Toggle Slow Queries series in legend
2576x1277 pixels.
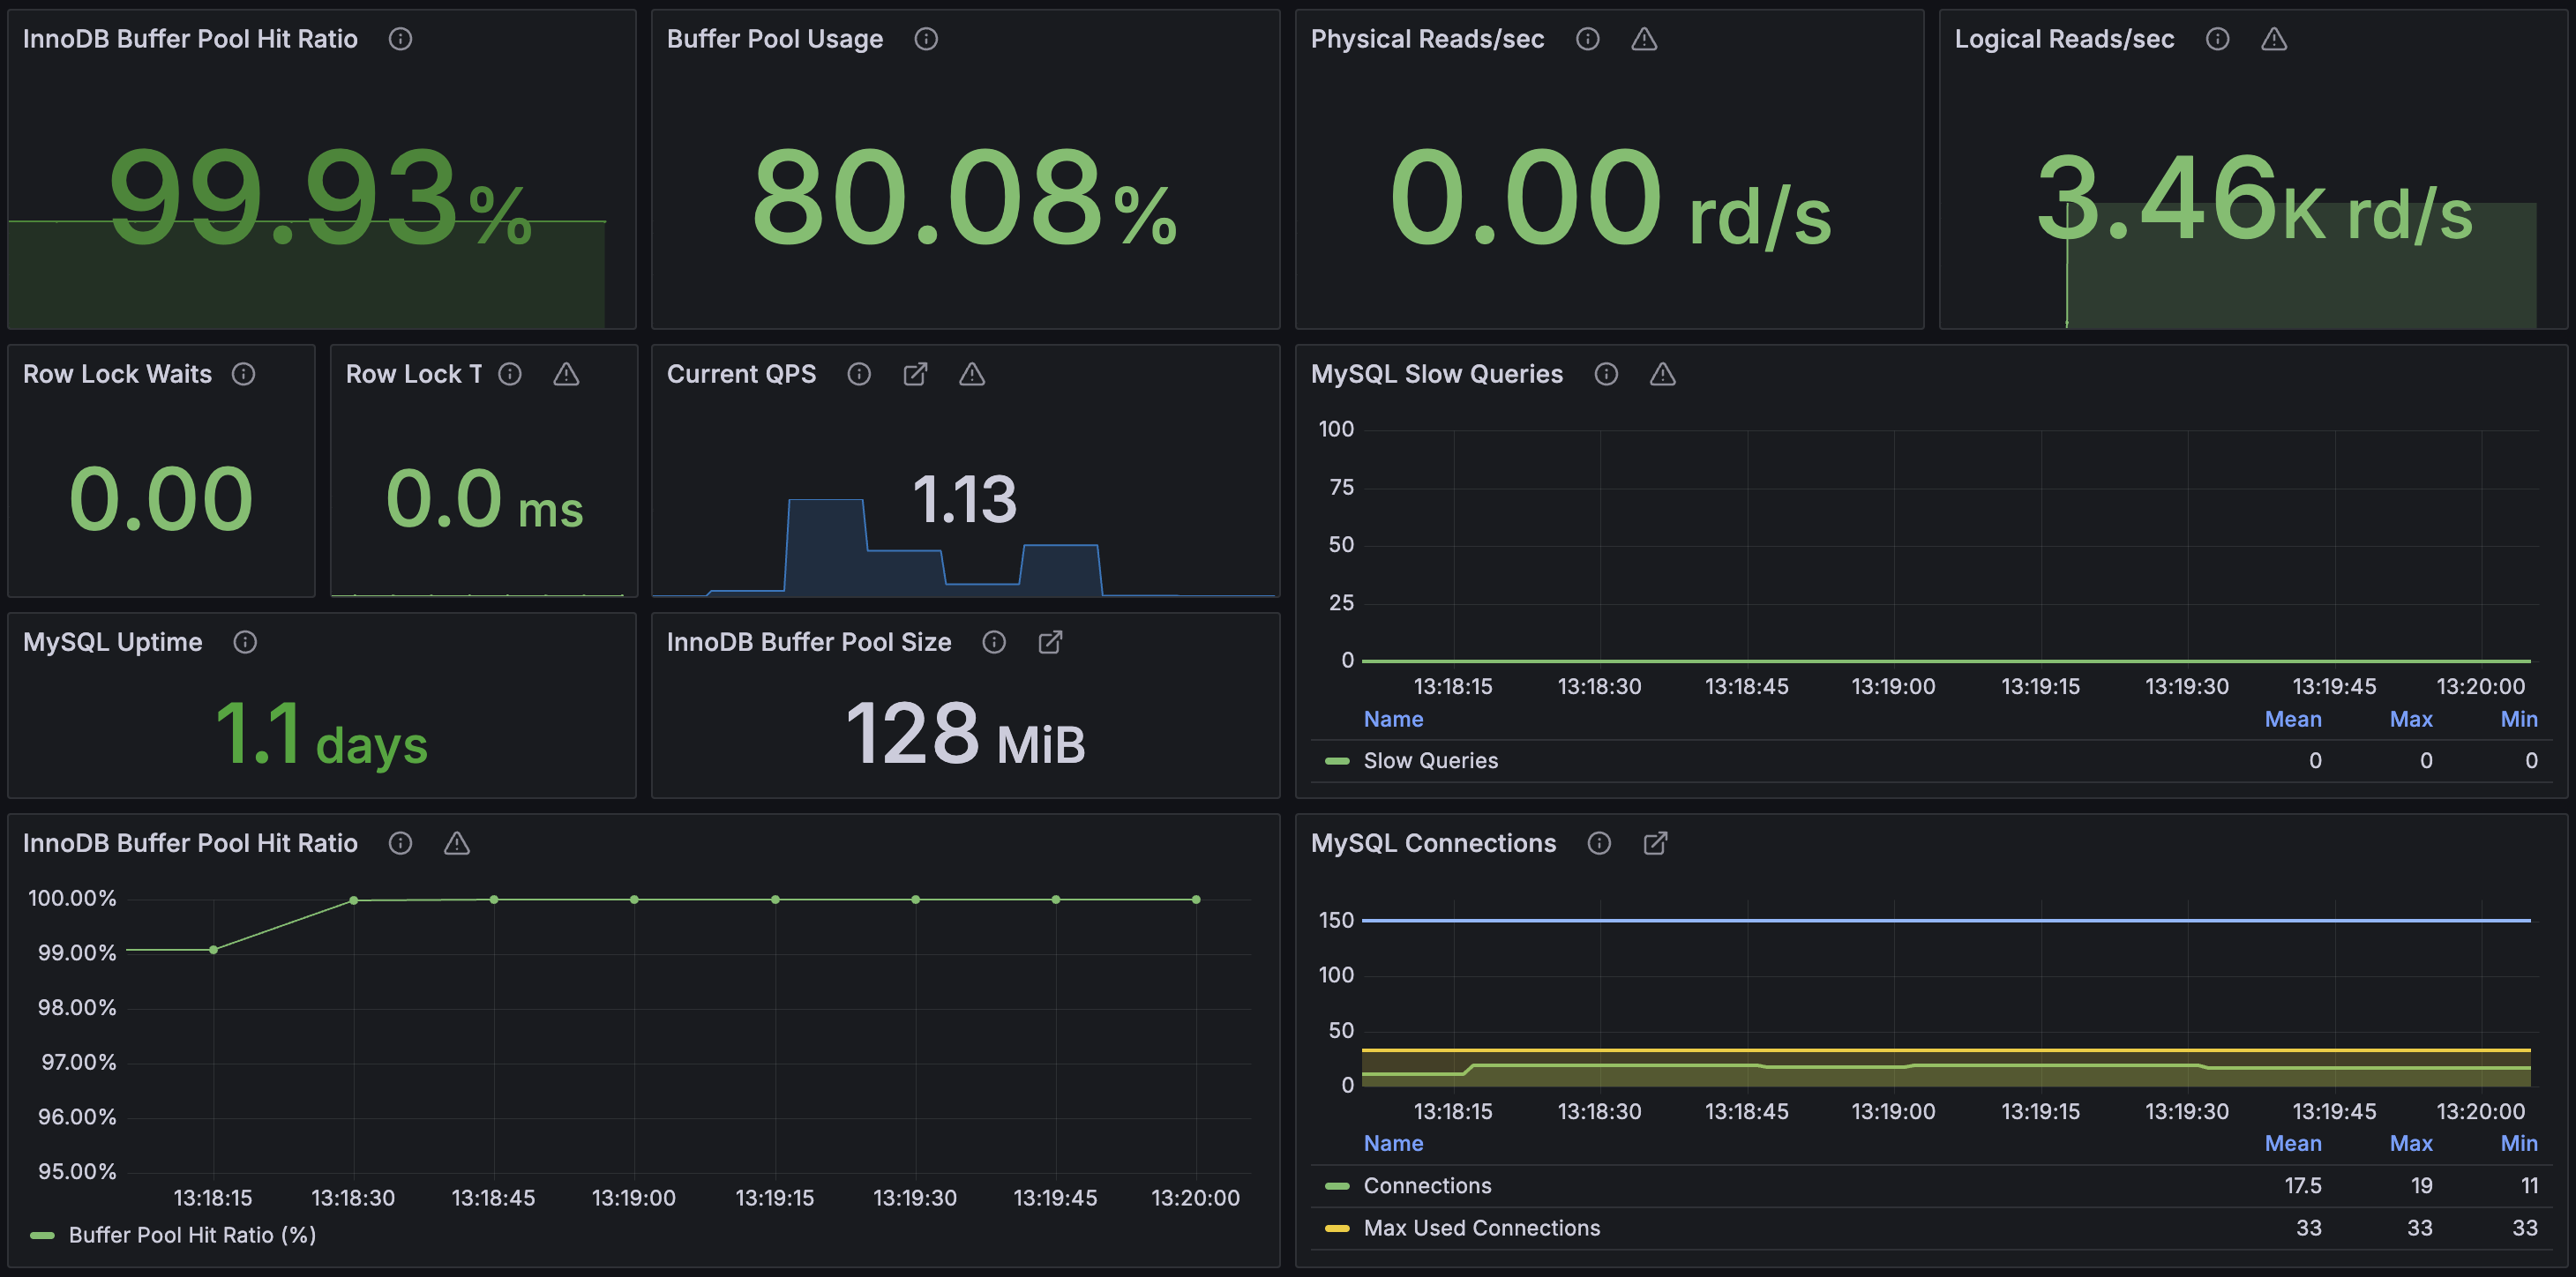point(1430,761)
